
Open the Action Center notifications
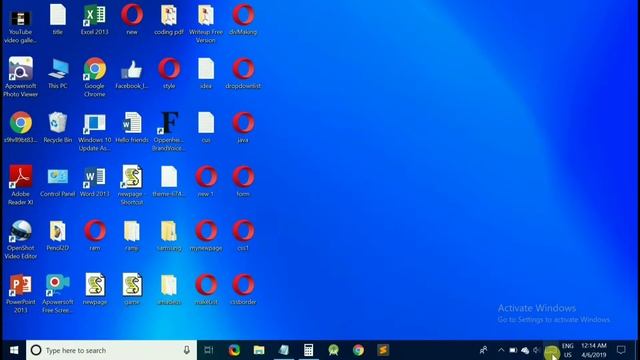point(621,350)
